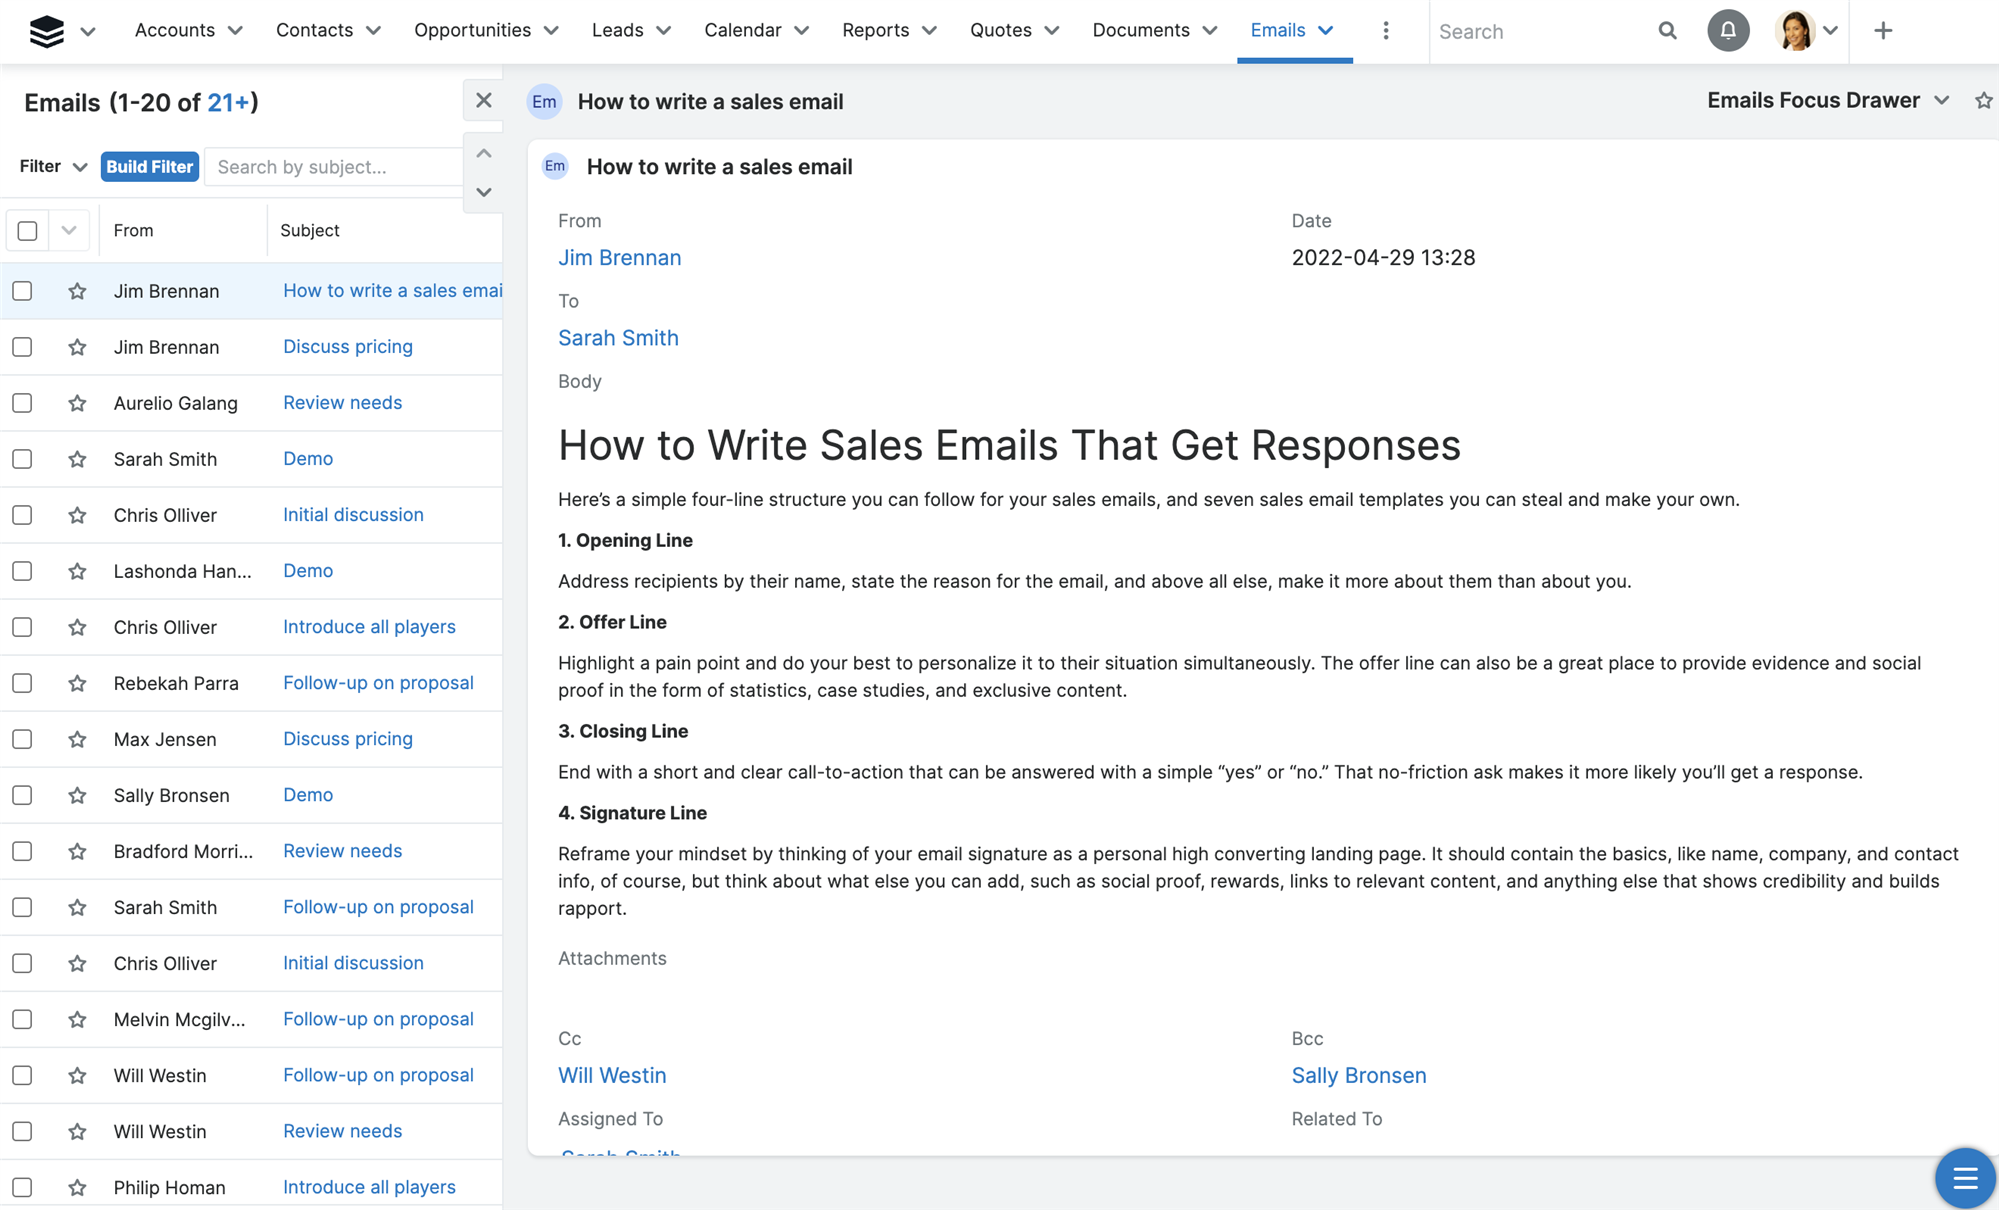Viewport: 1999px width, 1210px height.
Task: Open the floating action menu at bottom right
Action: coord(1964,1177)
